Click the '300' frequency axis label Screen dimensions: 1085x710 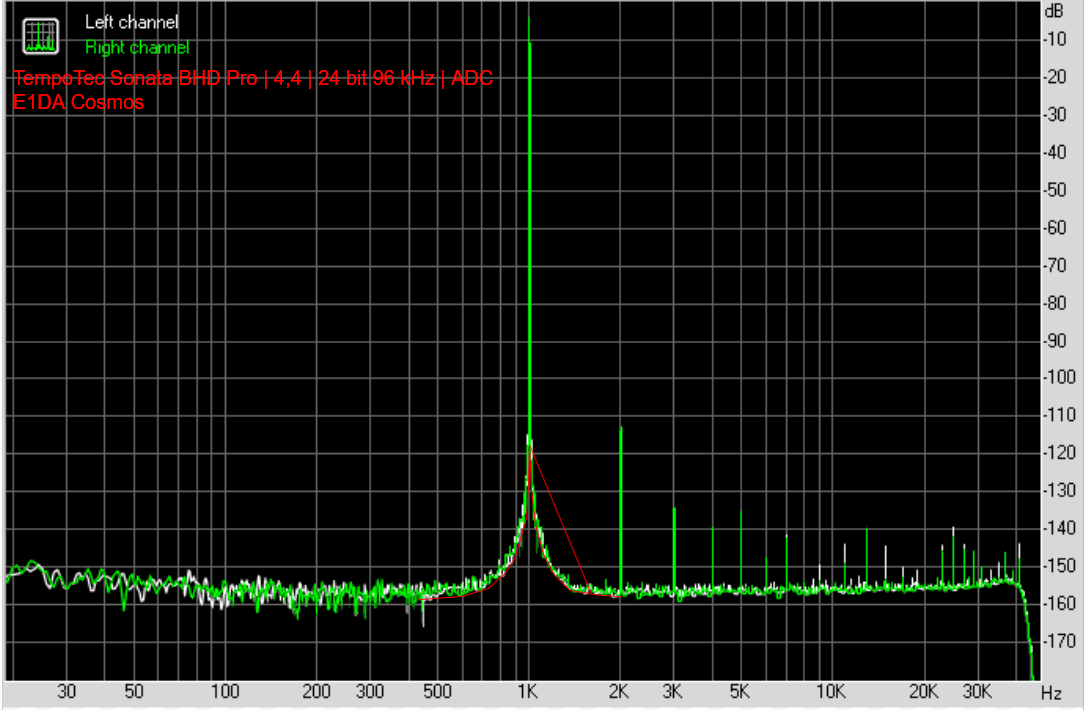370,691
